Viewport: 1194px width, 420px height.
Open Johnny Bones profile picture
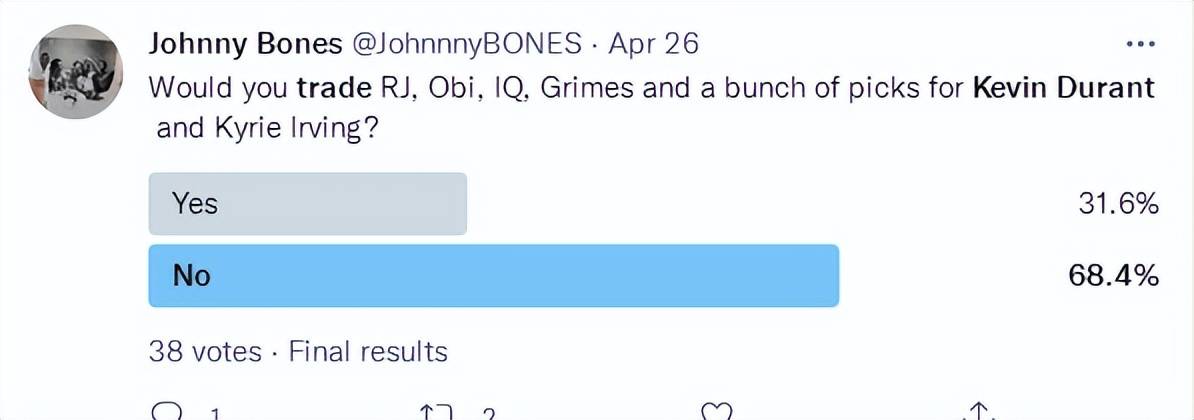tap(75, 72)
